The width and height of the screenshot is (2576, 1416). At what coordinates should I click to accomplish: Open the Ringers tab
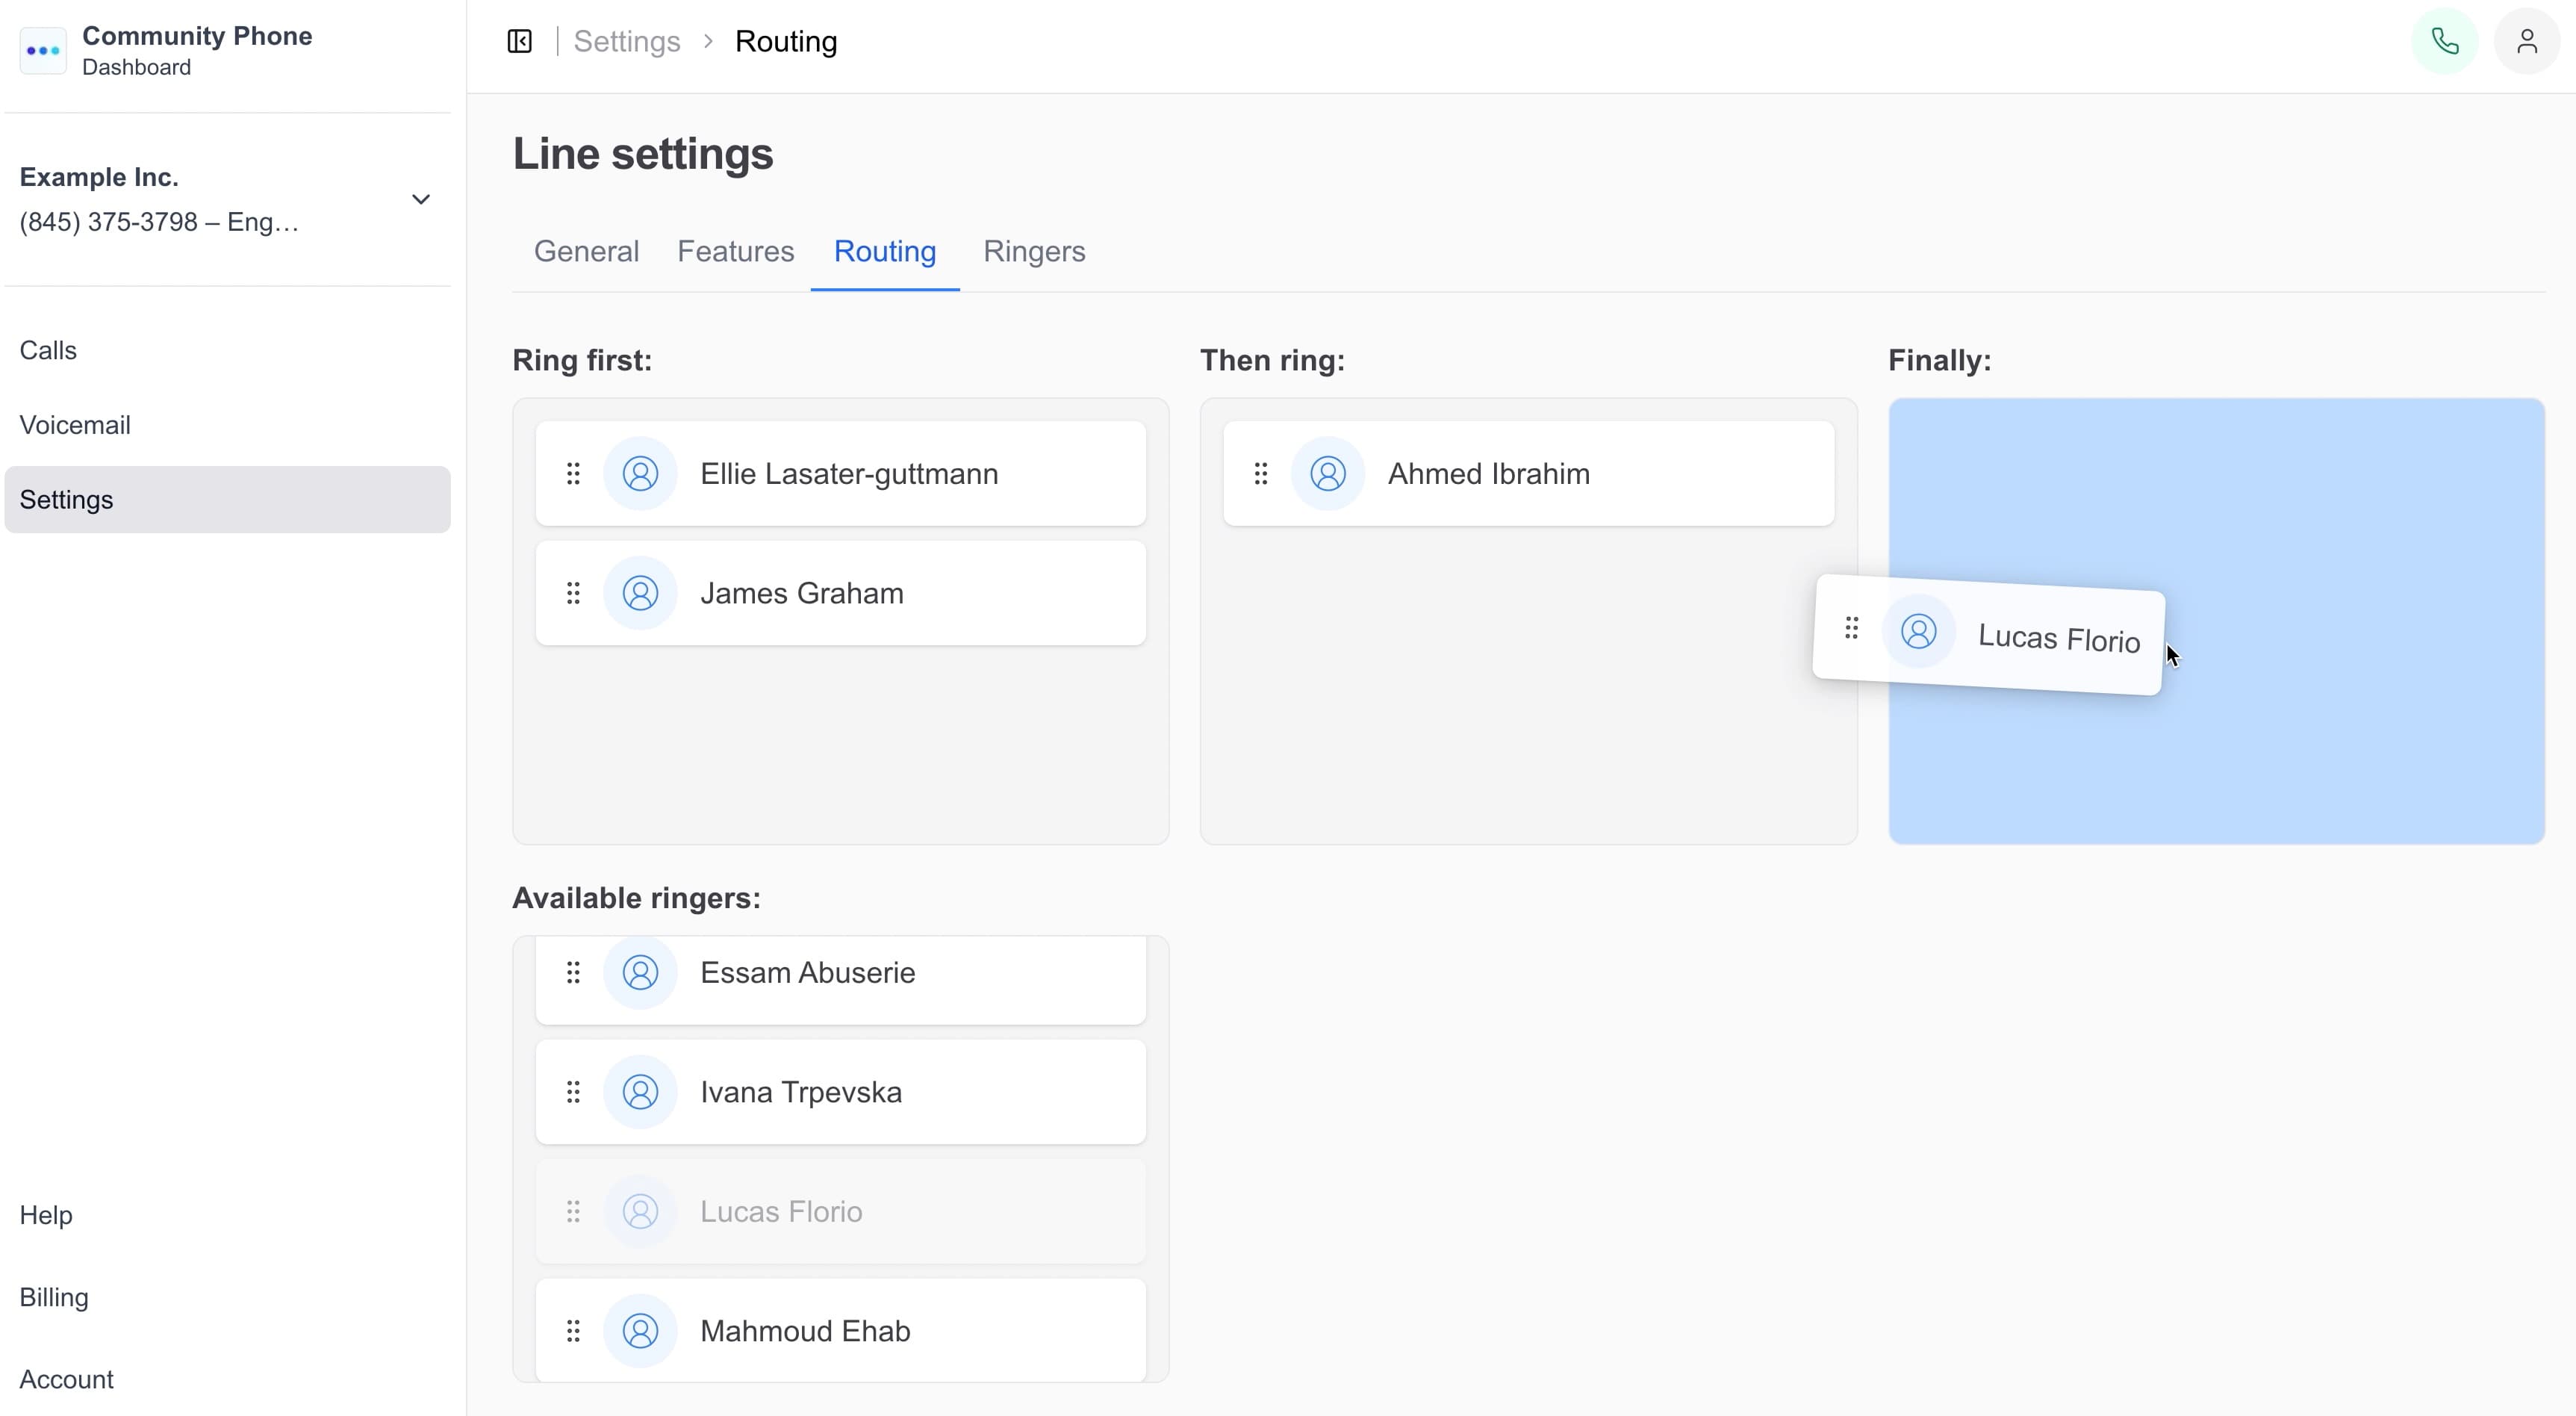pos(1033,251)
